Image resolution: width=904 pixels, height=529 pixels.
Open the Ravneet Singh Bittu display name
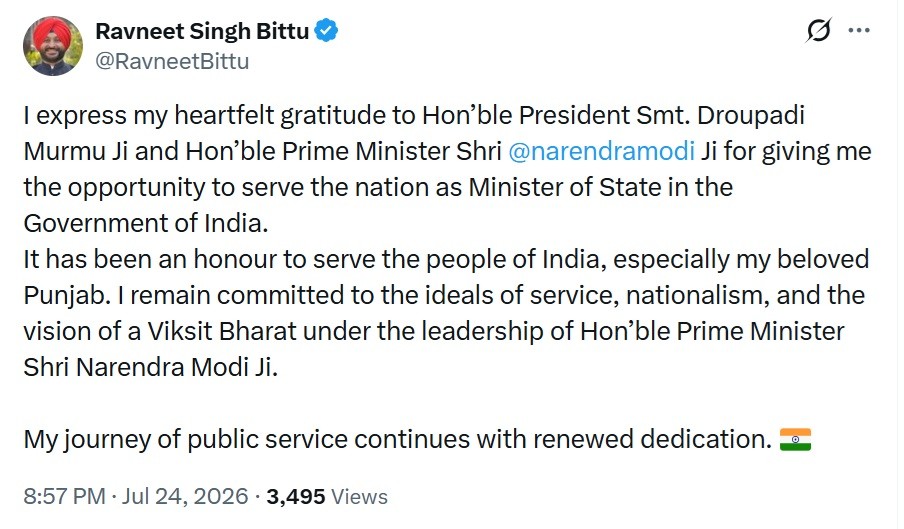[x=202, y=31]
